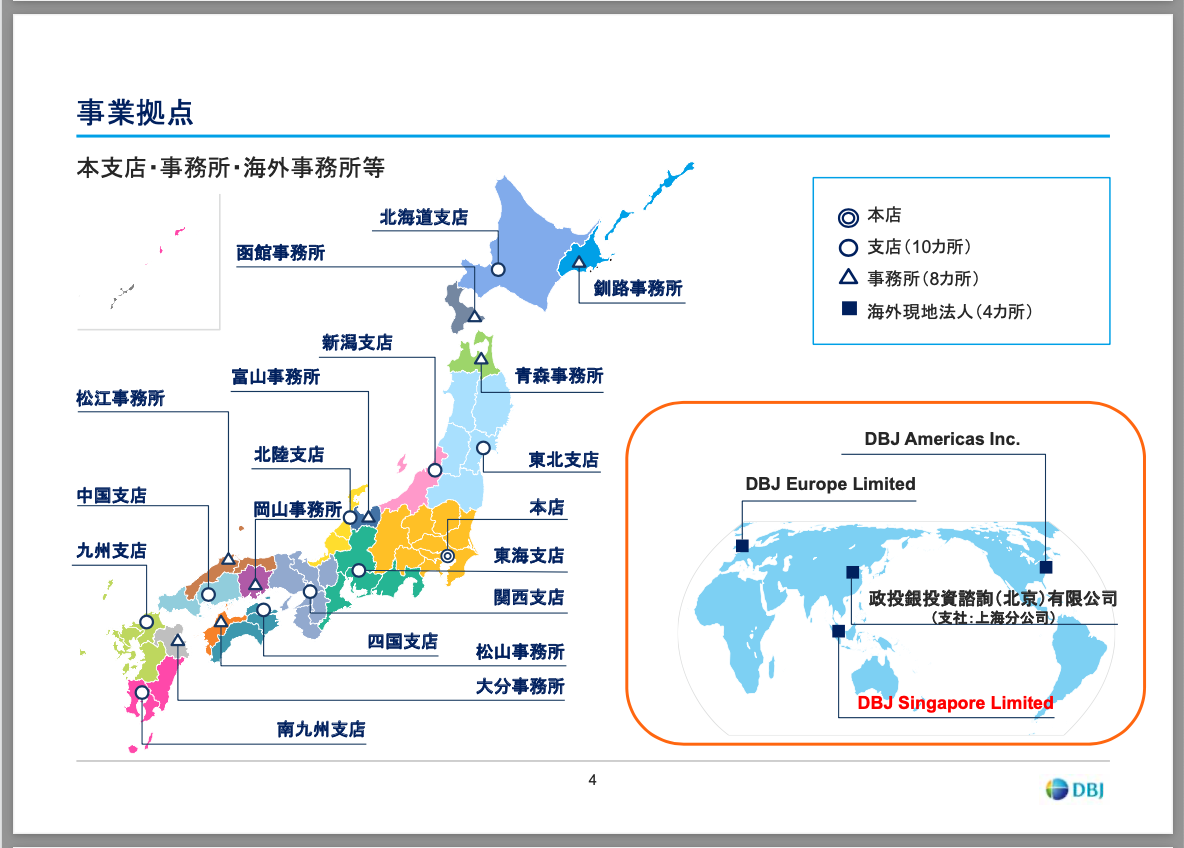Image resolution: width=1184 pixels, height=848 pixels.
Task: Pick the Niigata branch circle marker
Action: [x=435, y=470]
